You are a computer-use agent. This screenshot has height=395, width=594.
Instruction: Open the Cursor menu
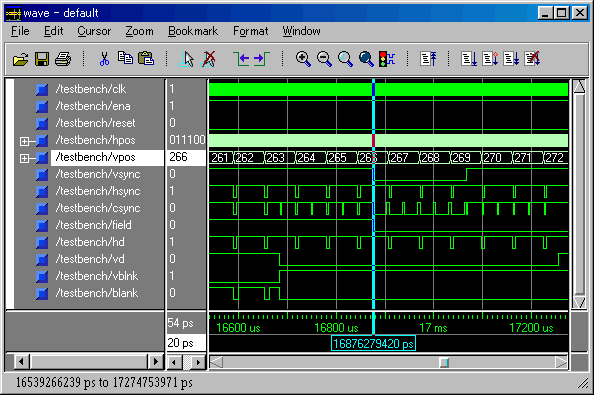pyautogui.click(x=94, y=31)
